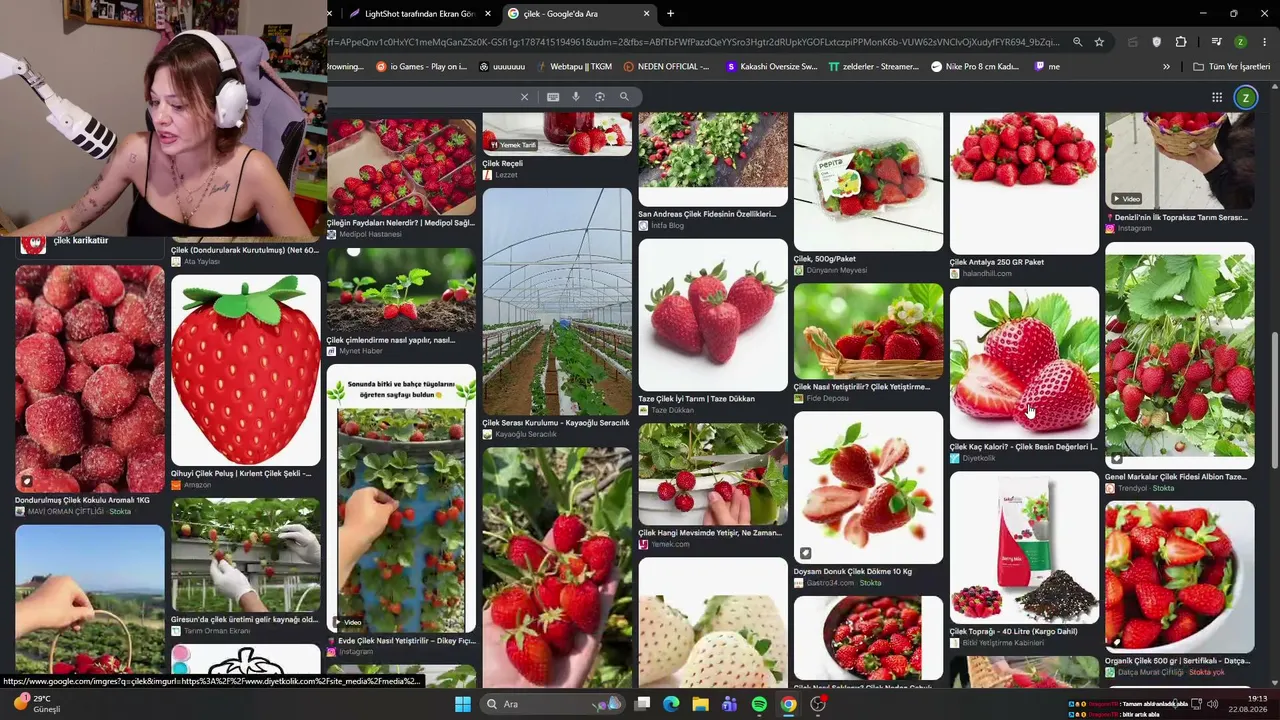Switch to the LightShot tab
The width and height of the screenshot is (1280, 720).
(419, 14)
